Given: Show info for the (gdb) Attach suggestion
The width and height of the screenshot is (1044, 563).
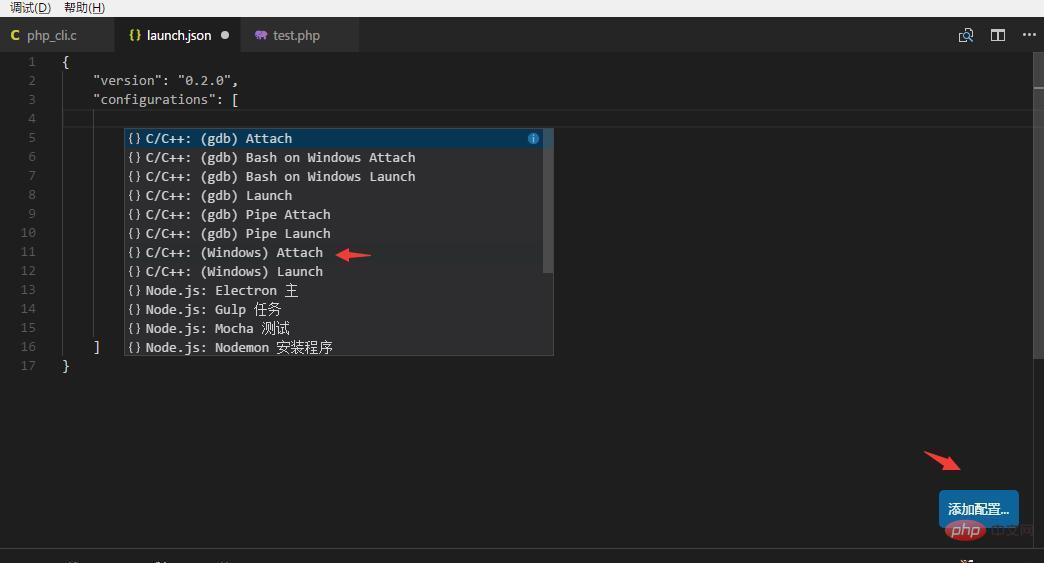Looking at the screenshot, I should click(533, 138).
